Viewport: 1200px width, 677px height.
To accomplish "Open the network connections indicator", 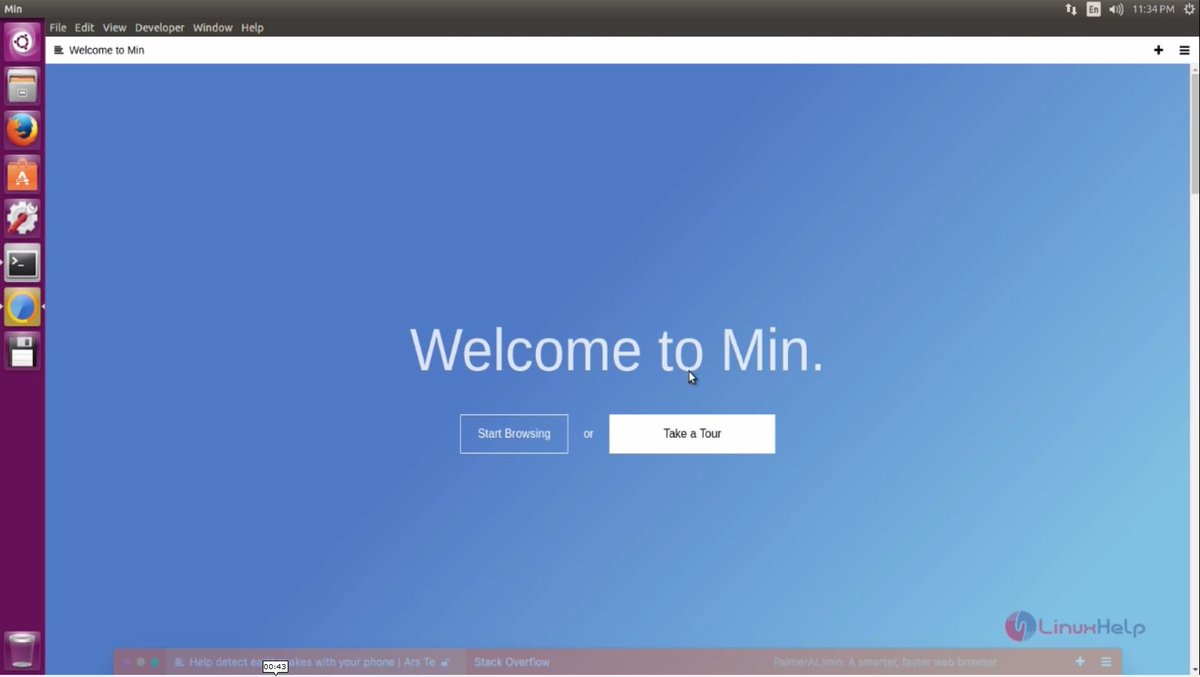I will pyautogui.click(x=1071, y=9).
